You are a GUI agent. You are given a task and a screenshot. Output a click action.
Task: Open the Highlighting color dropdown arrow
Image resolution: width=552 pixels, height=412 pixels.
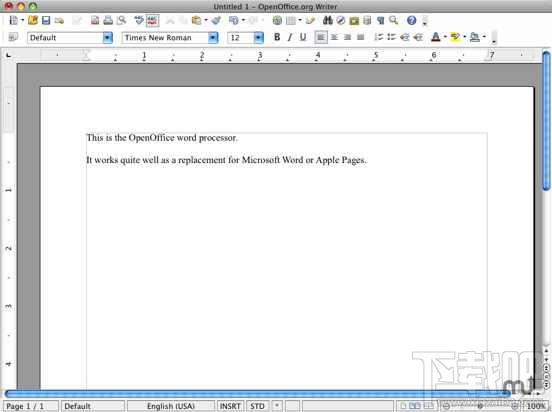point(465,37)
